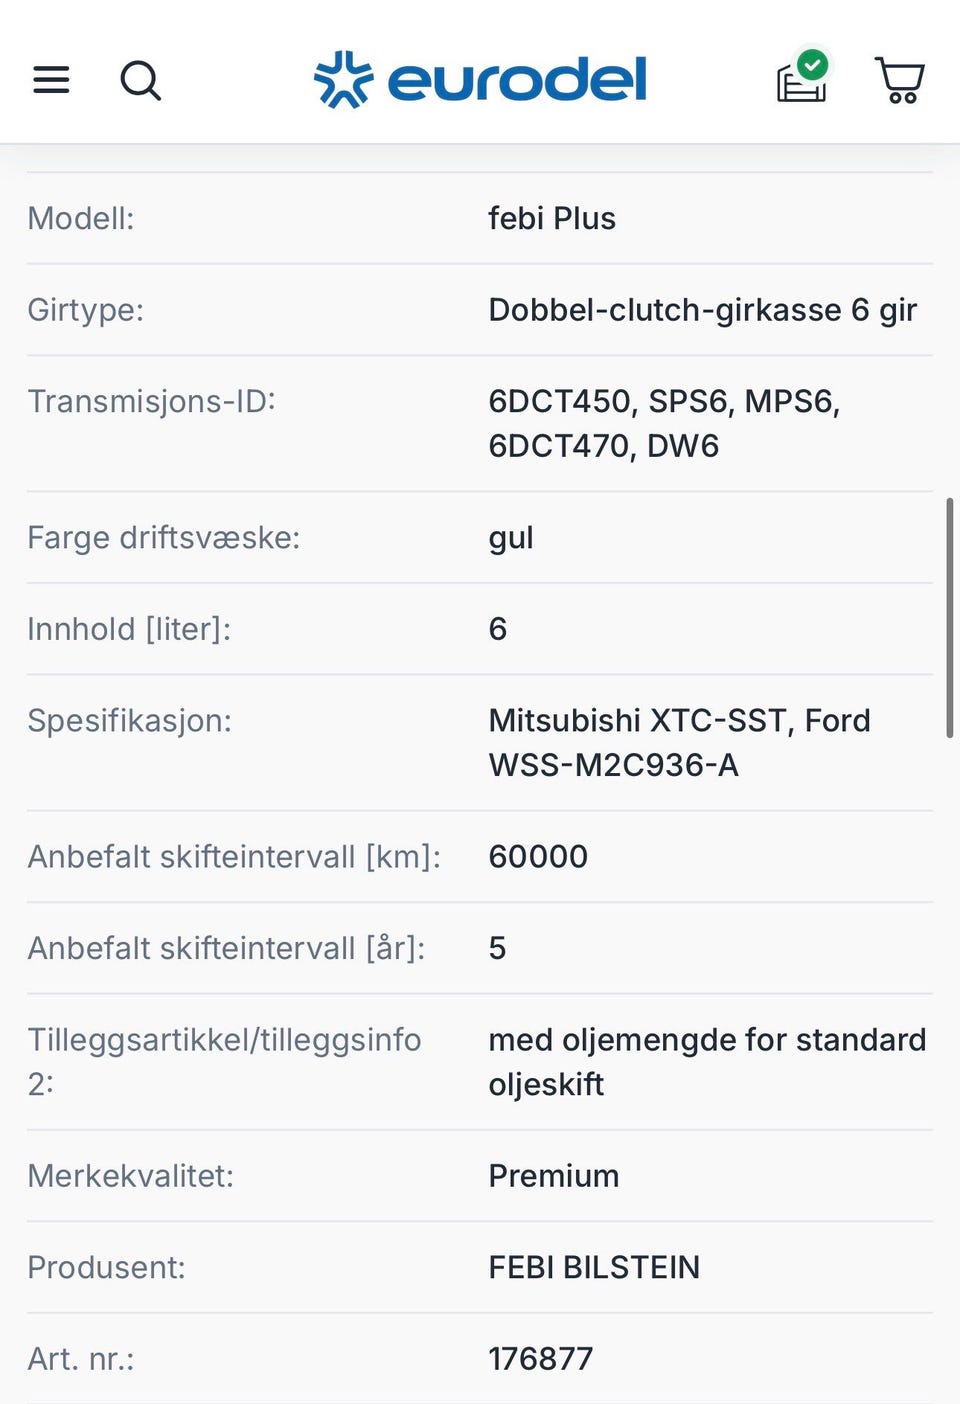Click the Innhold [liter] label

(129, 629)
